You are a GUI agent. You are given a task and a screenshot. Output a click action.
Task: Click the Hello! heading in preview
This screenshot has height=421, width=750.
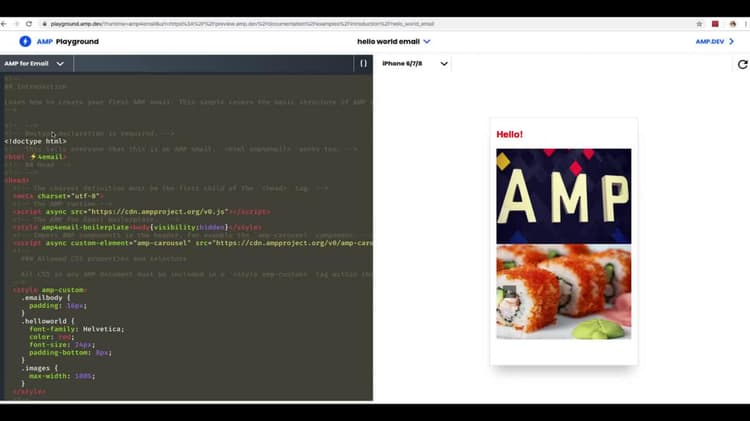[x=509, y=134]
